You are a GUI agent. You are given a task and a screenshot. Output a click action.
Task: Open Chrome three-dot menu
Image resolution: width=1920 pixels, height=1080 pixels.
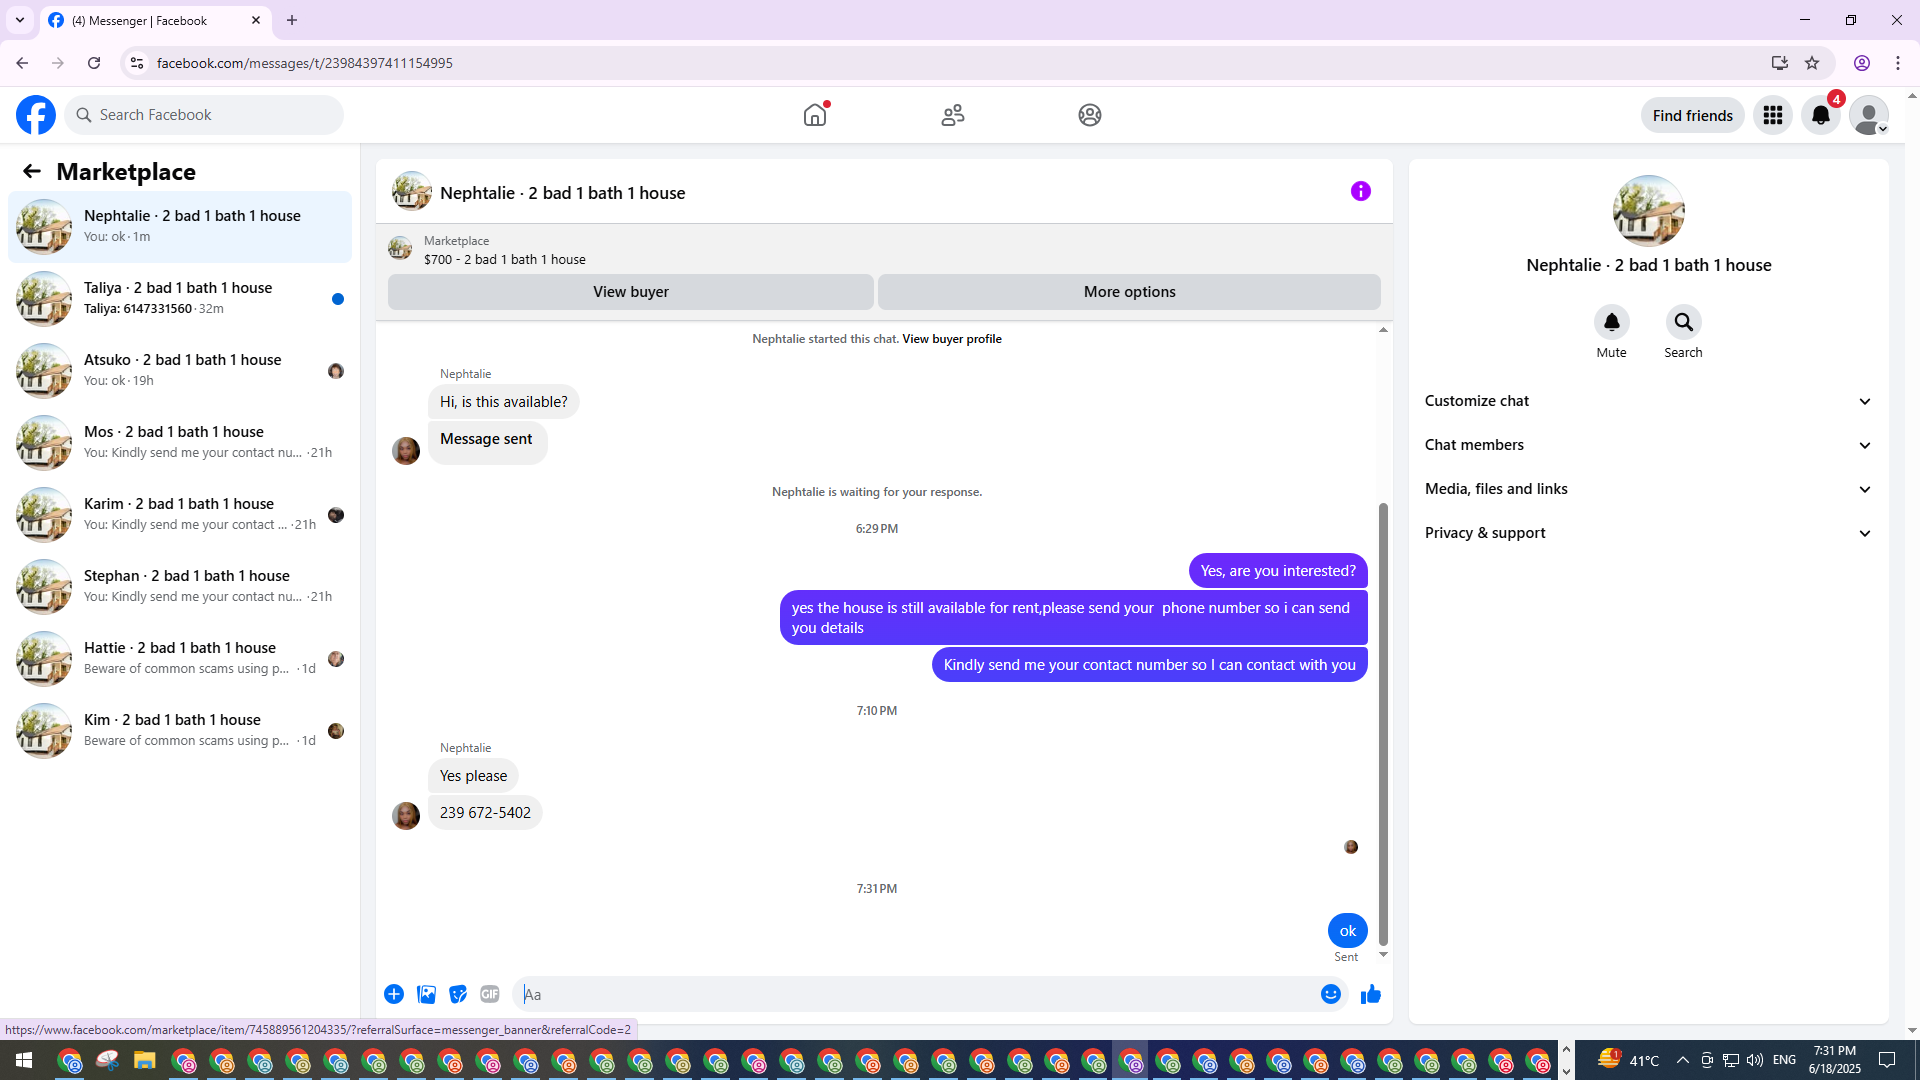coord(1898,63)
